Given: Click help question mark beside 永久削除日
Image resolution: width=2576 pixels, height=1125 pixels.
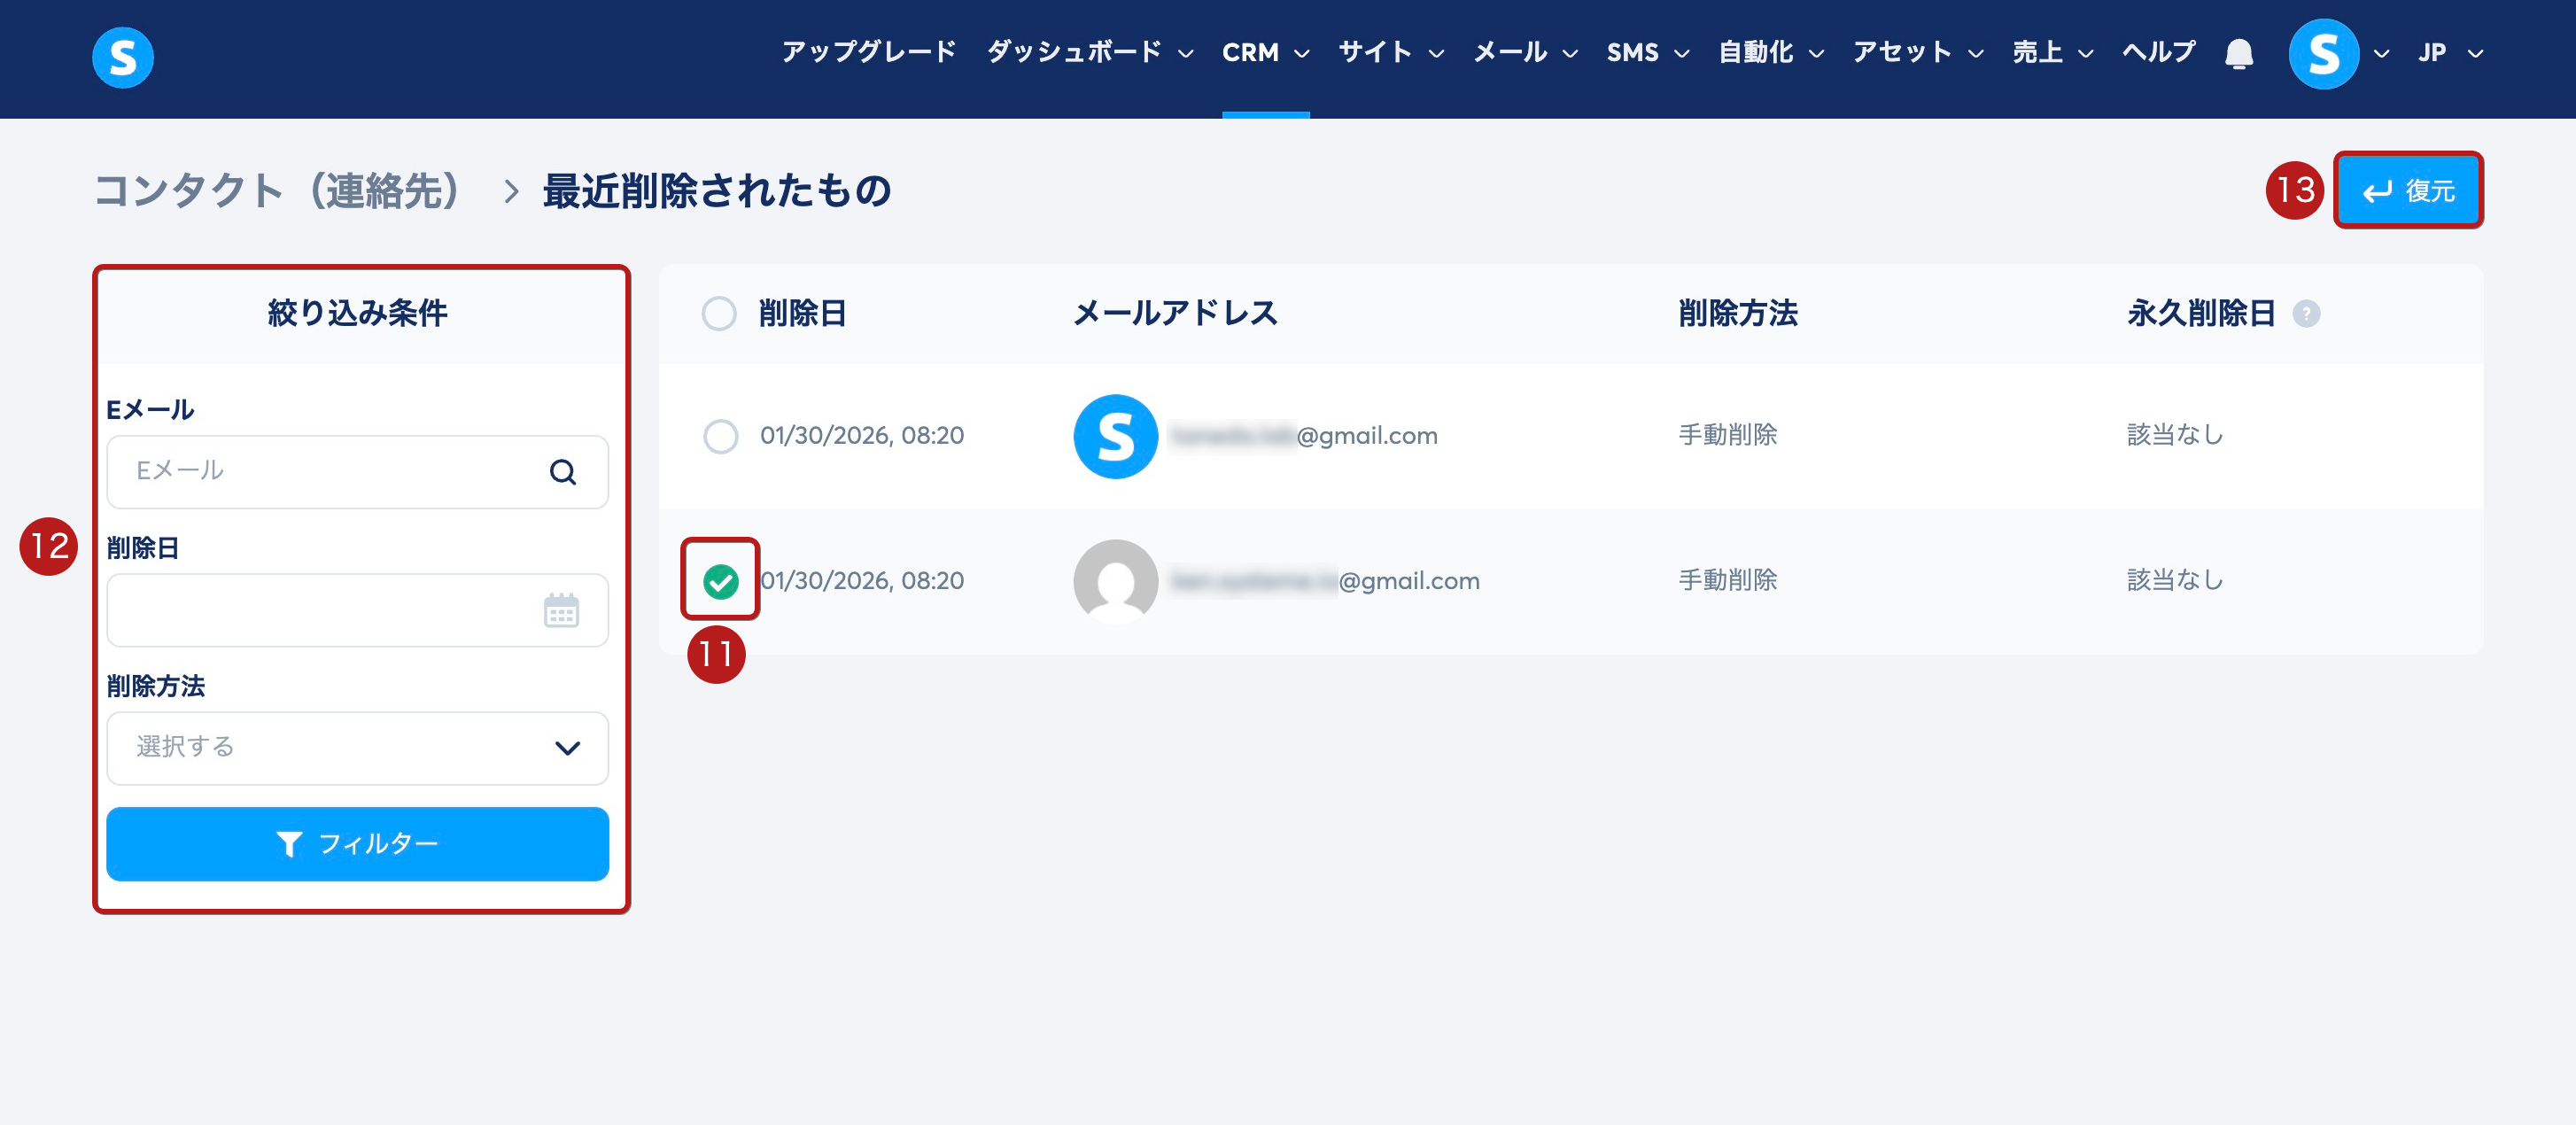Looking at the screenshot, I should pos(2306,314).
